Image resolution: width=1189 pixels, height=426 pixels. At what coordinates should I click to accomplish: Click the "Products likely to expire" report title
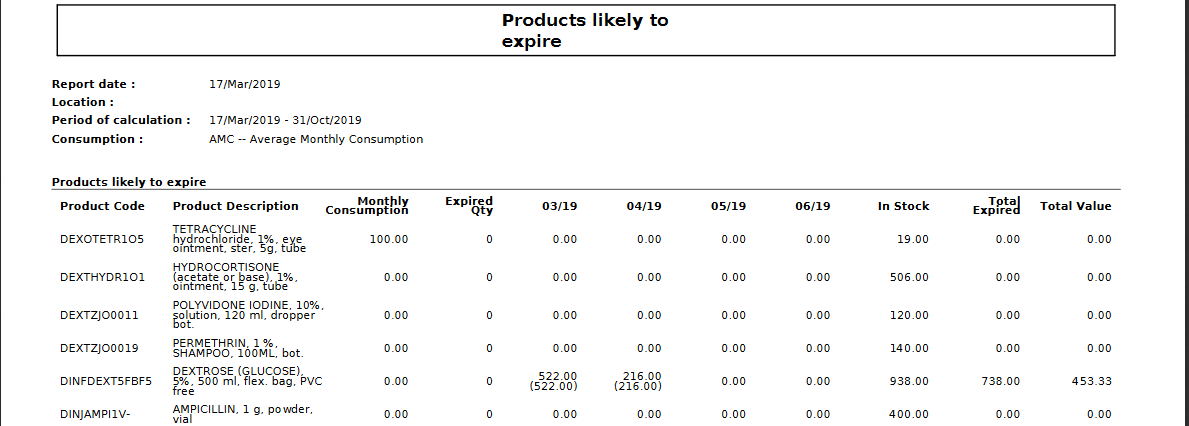tap(585, 31)
